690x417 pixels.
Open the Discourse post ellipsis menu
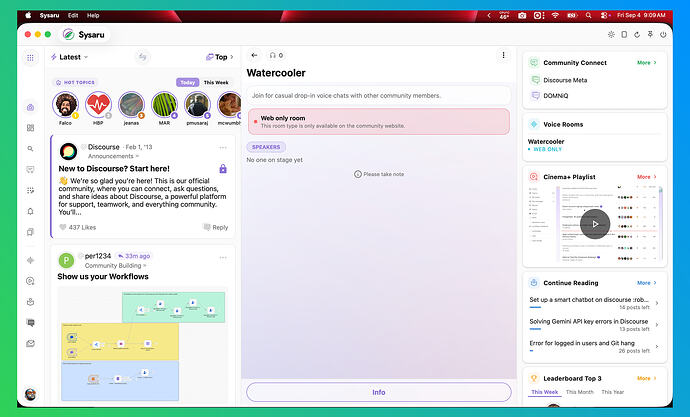coord(223,147)
